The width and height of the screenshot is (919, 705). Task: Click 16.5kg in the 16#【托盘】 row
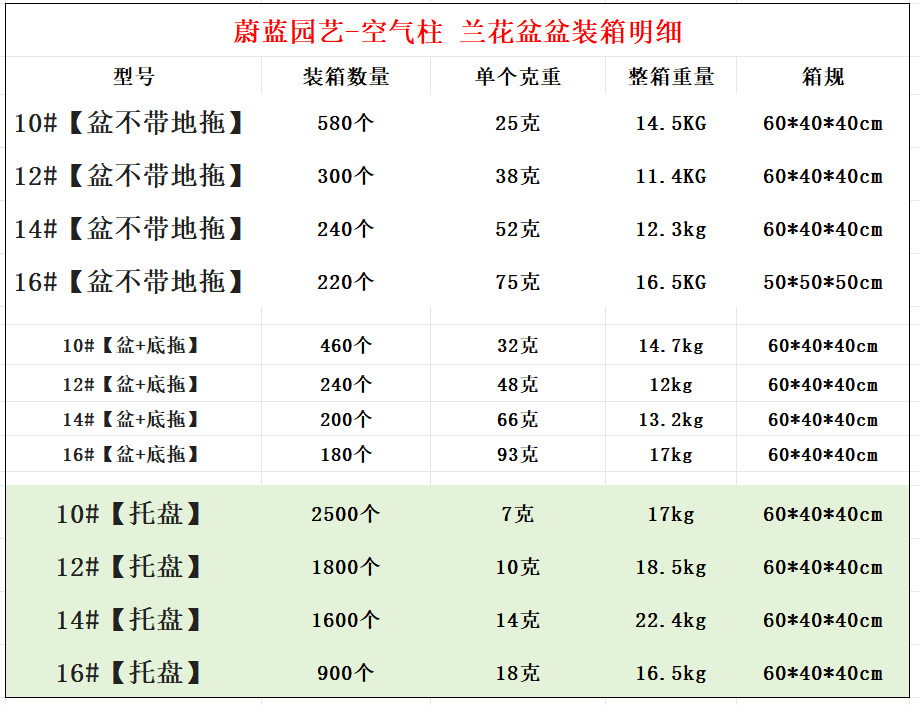coord(671,673)
